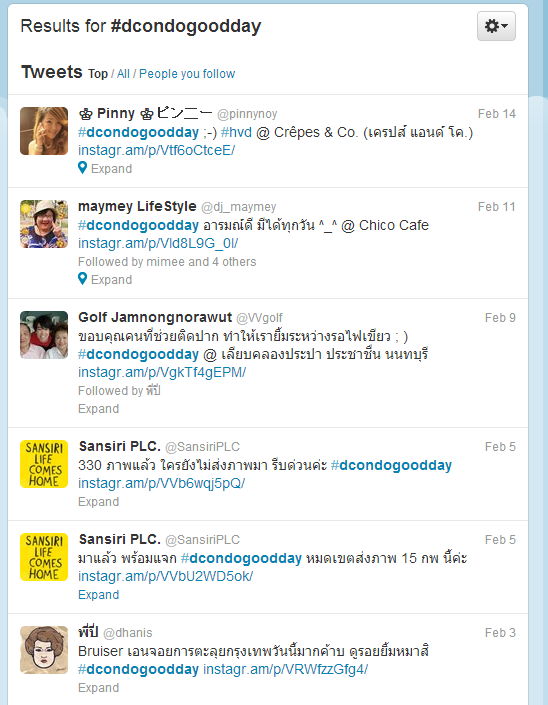The image size is (548, 705).
Task: Select Top tweets filter
Action: [98, 74]
